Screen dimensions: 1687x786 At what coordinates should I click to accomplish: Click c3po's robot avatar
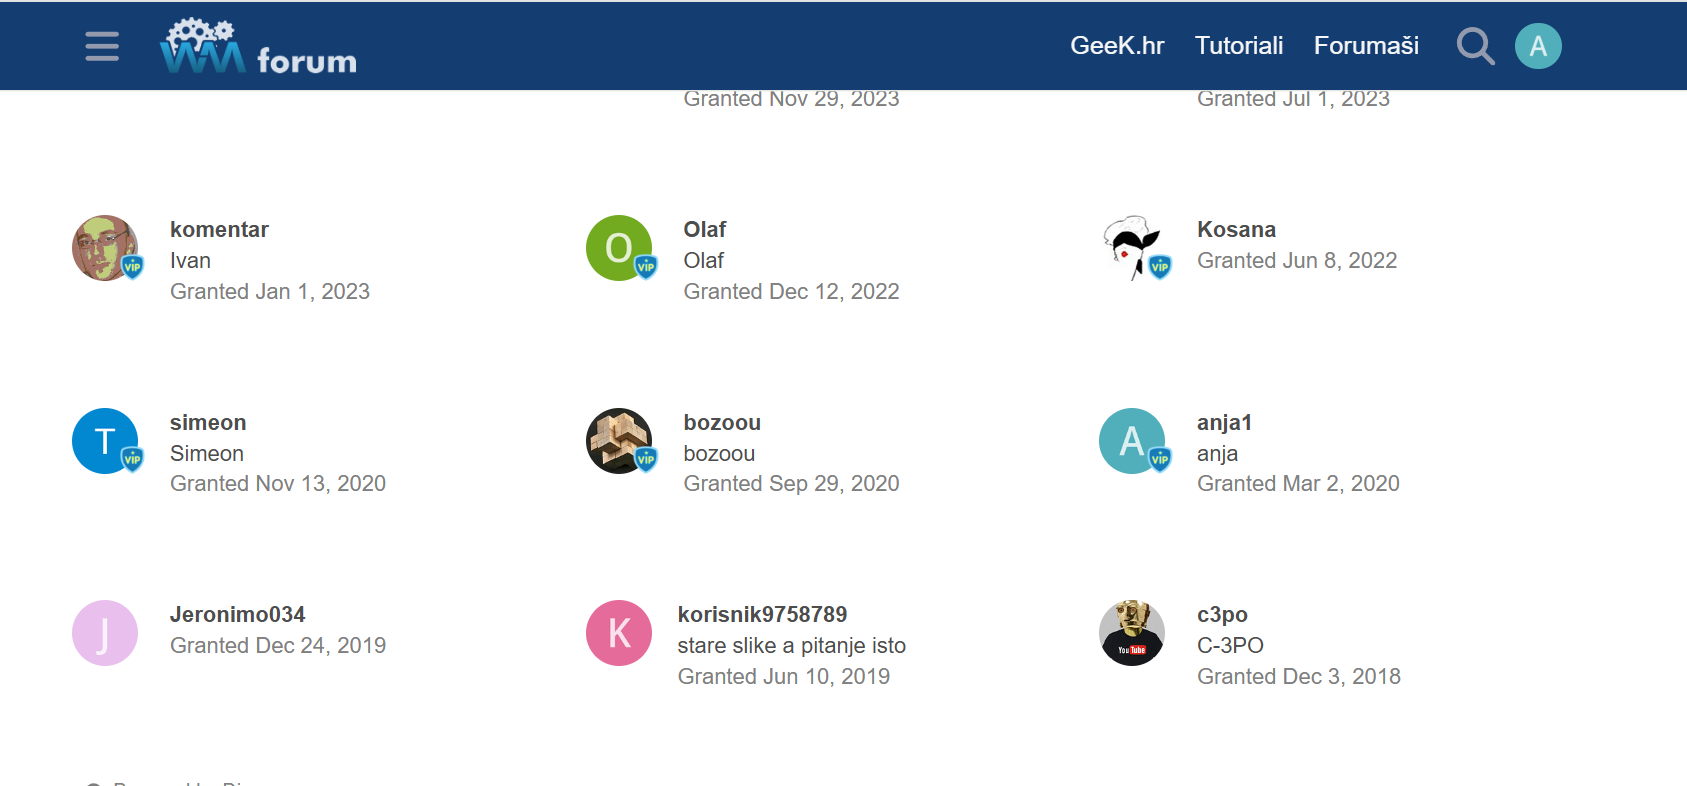point(1132,633)
